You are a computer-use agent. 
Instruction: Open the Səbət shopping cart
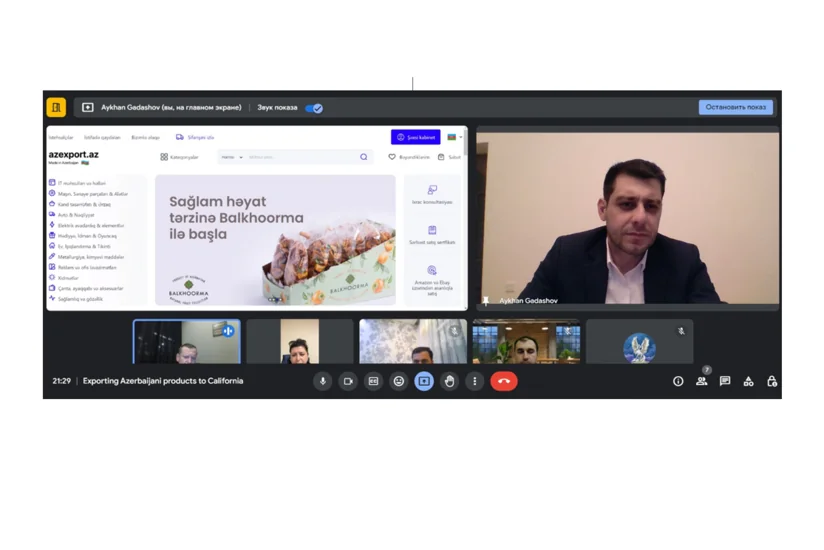[449, 157]
